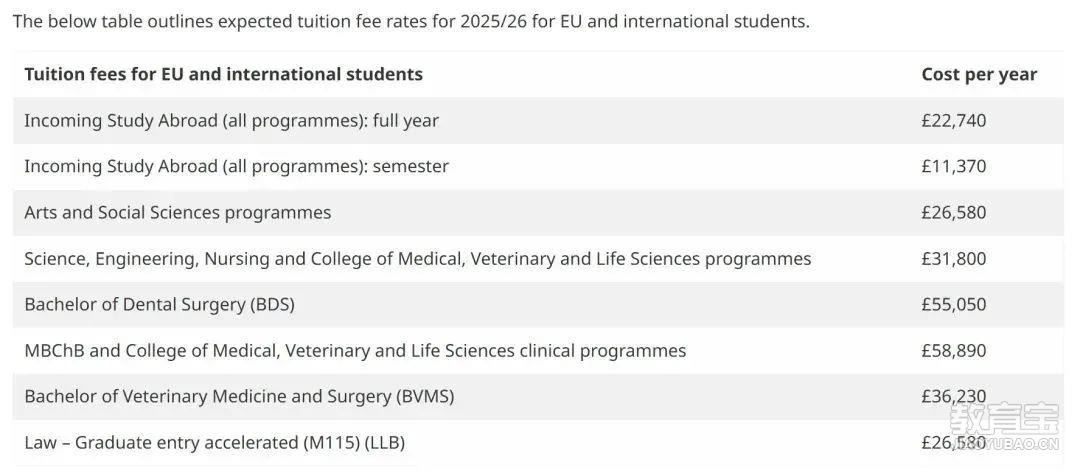
Task: Click MBChB clinical programmes row label
Action: 355,350
